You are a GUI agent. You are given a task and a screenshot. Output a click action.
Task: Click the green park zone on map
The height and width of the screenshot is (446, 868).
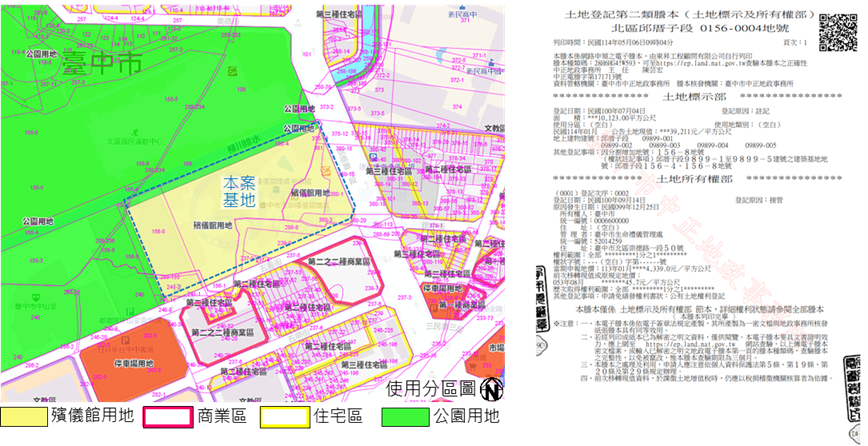click(60, 150)
